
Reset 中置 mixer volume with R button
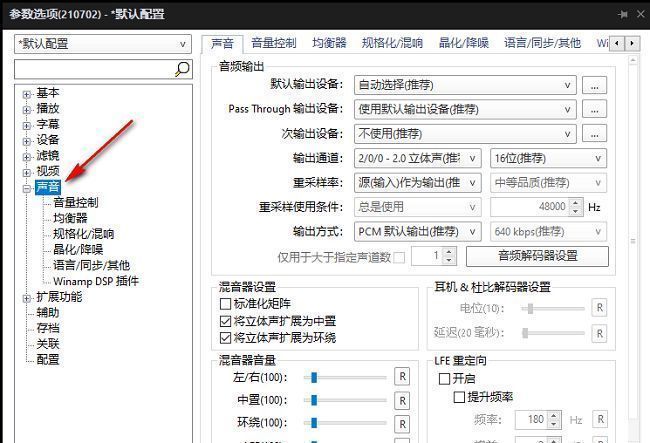pos(402,400)
